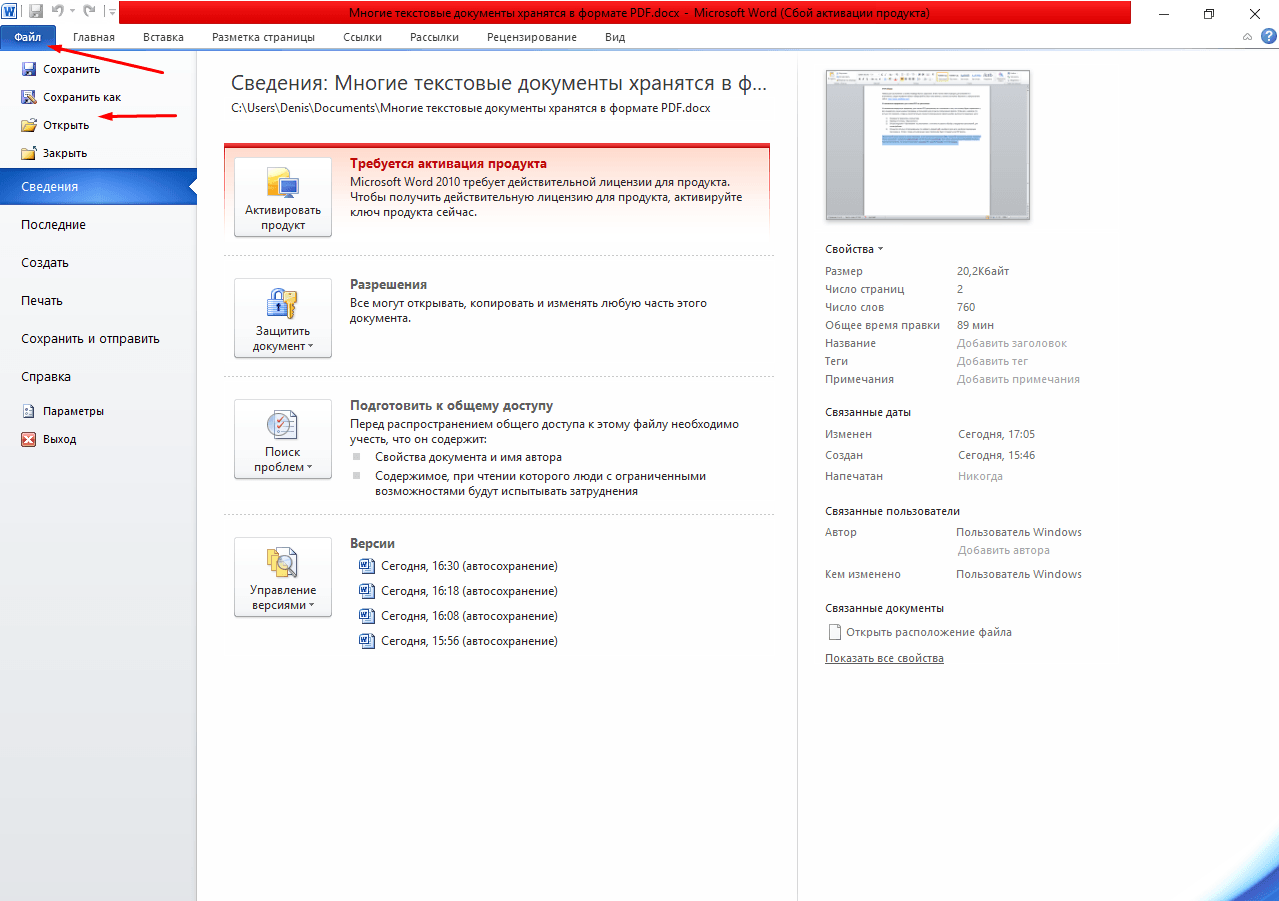Click the editing time value 89 мин
This screenshot has height=901, width=1279.
975,325
